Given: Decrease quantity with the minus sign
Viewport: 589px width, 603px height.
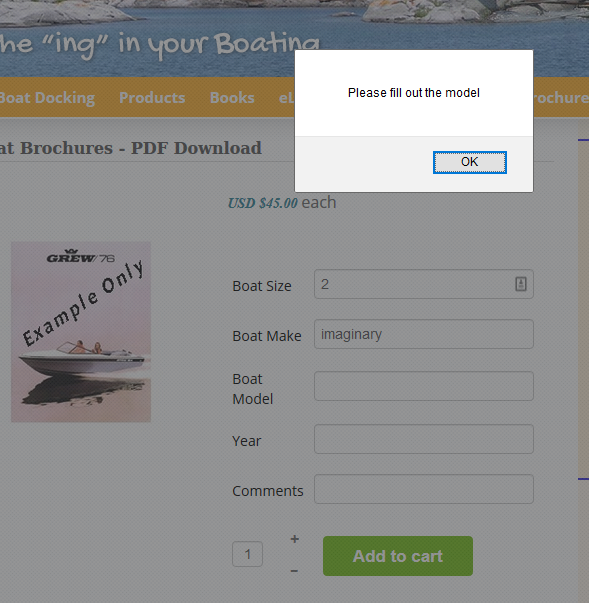Looking at the screenshot, I should [294, 571].
